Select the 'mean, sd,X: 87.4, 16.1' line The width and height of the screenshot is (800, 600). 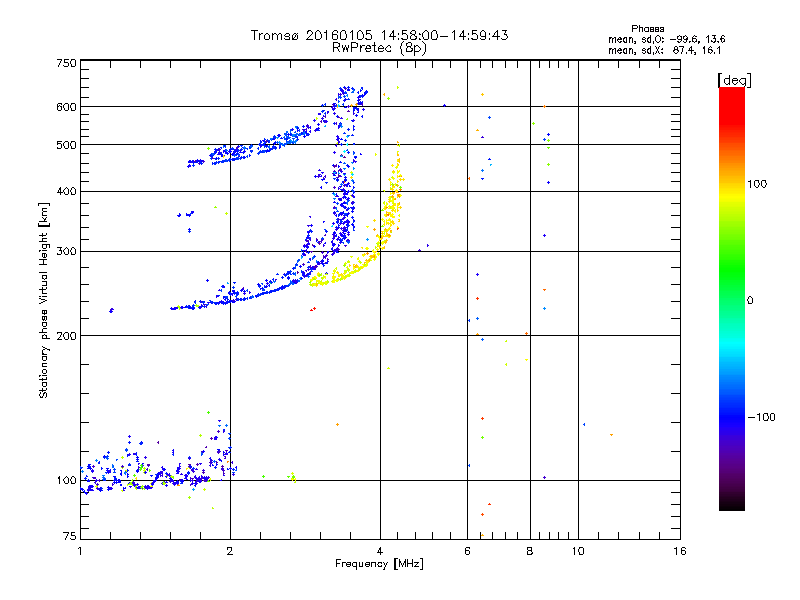664,50
